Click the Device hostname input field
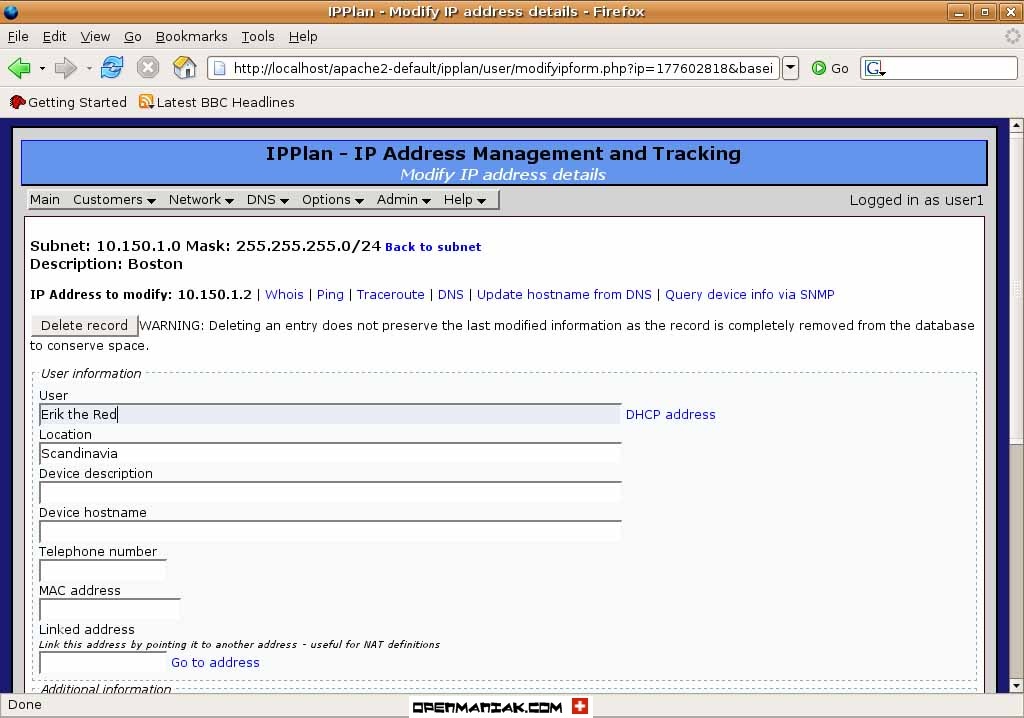 tap(330, 531)
